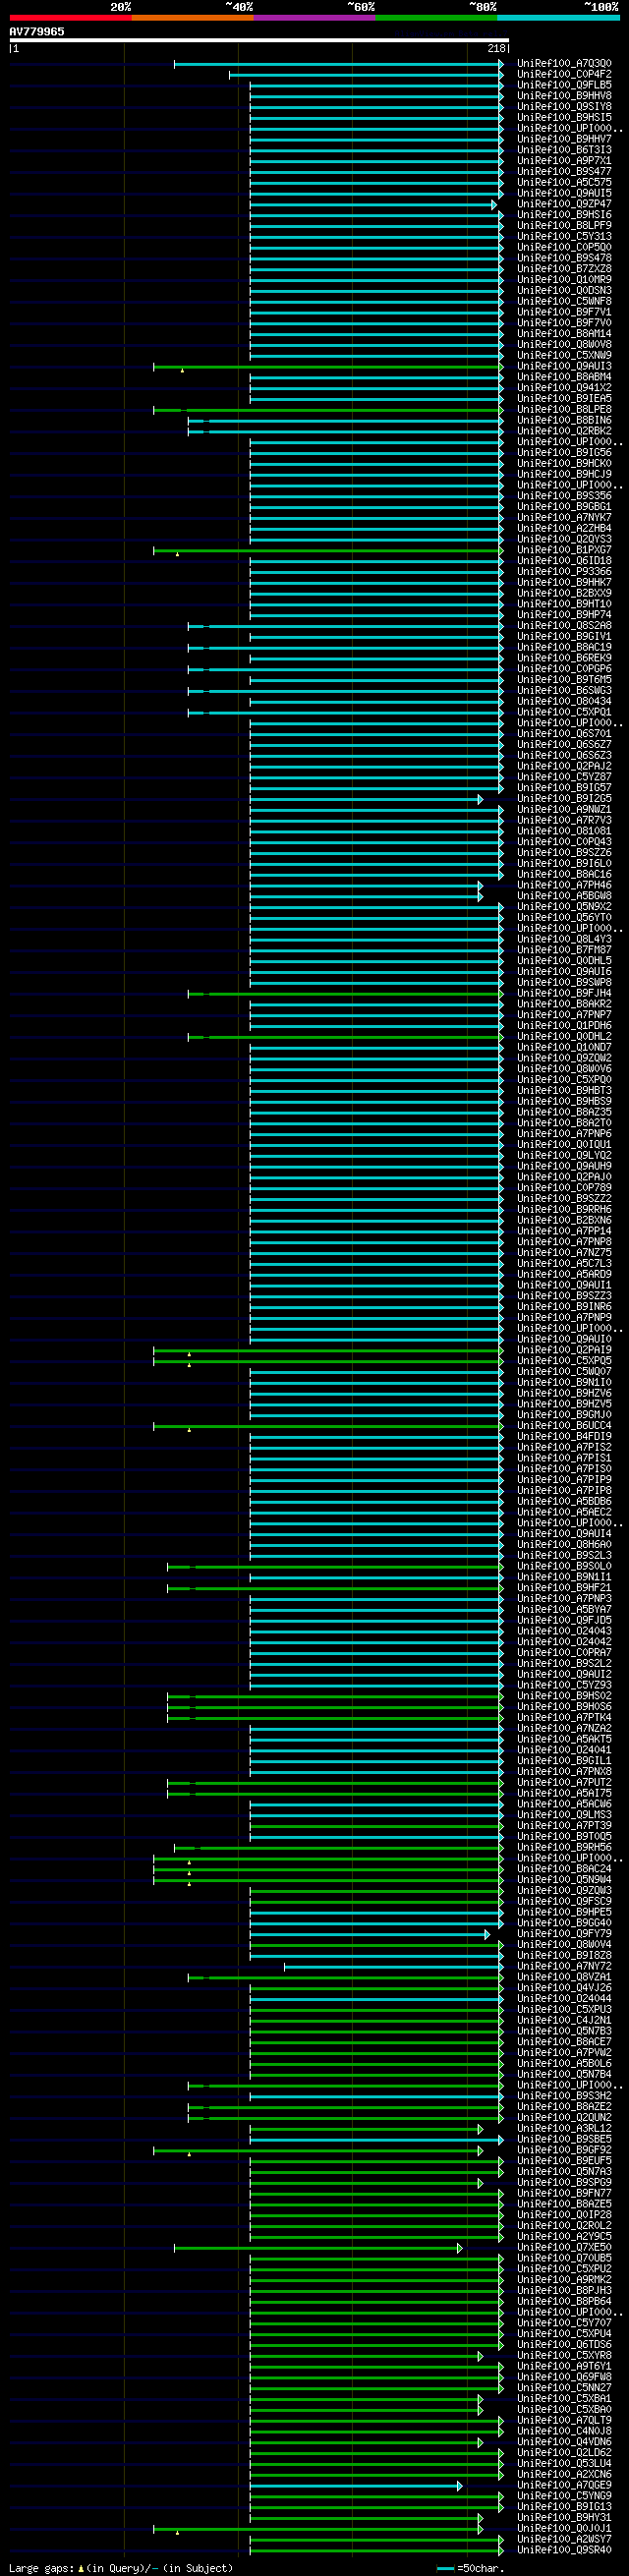Click the cyan ~100% identity legend segment
Viewport: 629px width, 2576px height.
click(x=558, y=17)
